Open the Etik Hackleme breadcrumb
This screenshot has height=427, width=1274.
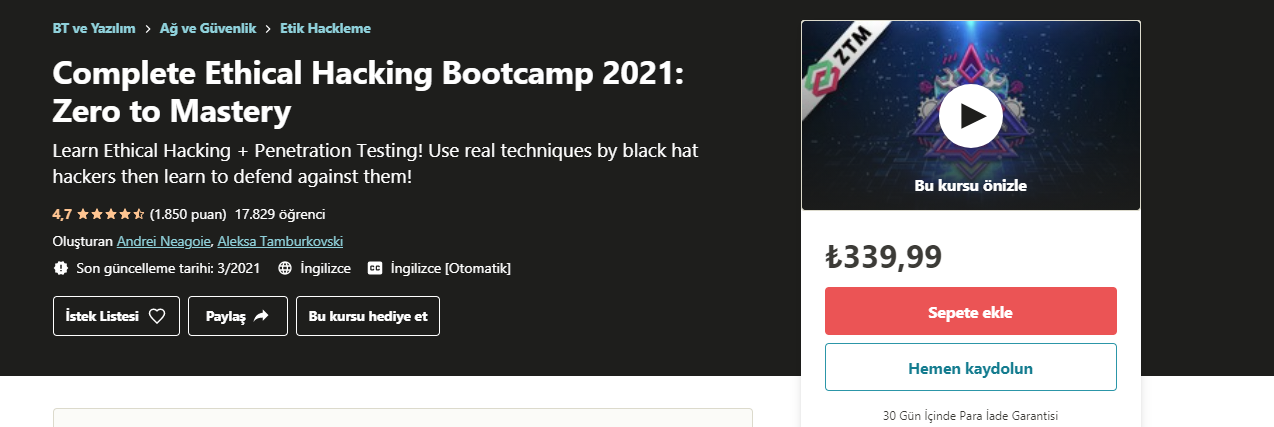point(325,29)
